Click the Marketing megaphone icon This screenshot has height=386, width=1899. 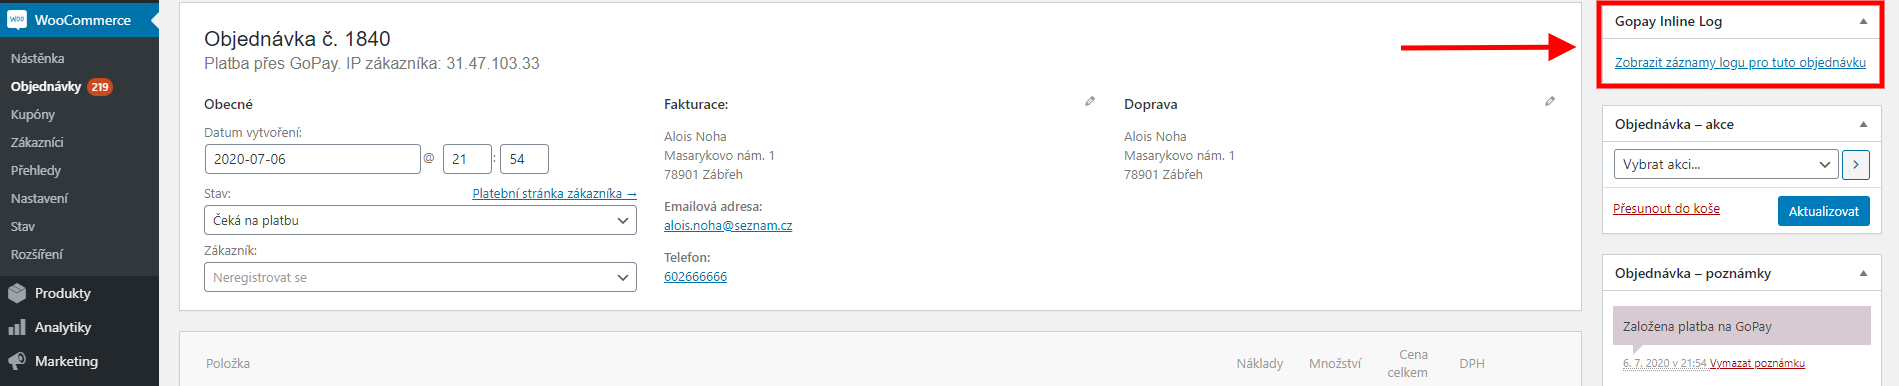(x=17, y=361)
